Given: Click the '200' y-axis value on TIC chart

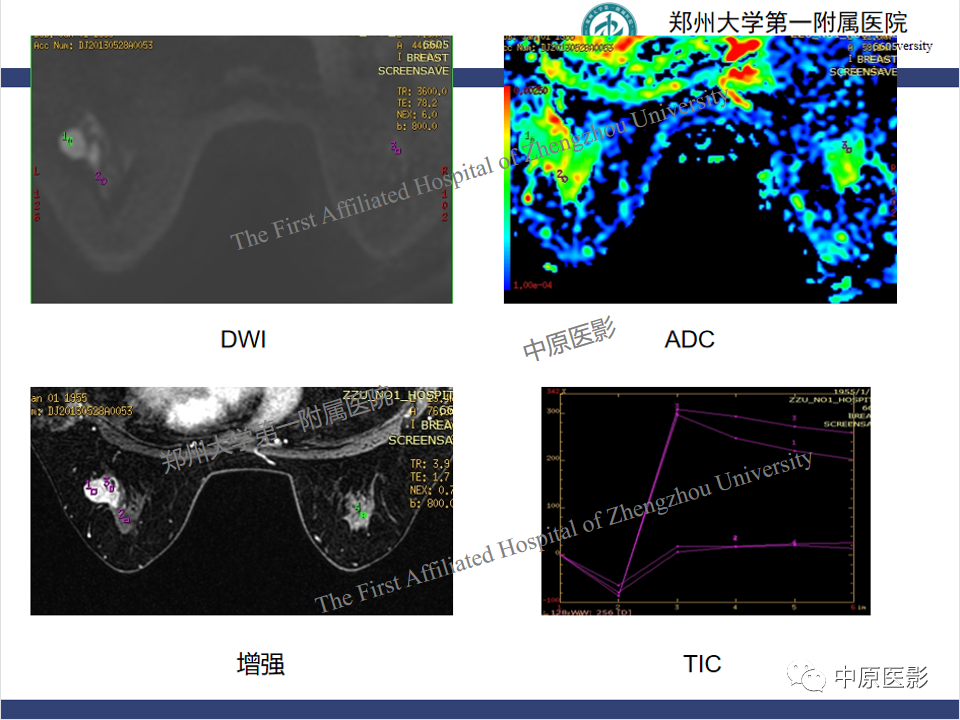Looking at the screenshot, I should [553, 459].
